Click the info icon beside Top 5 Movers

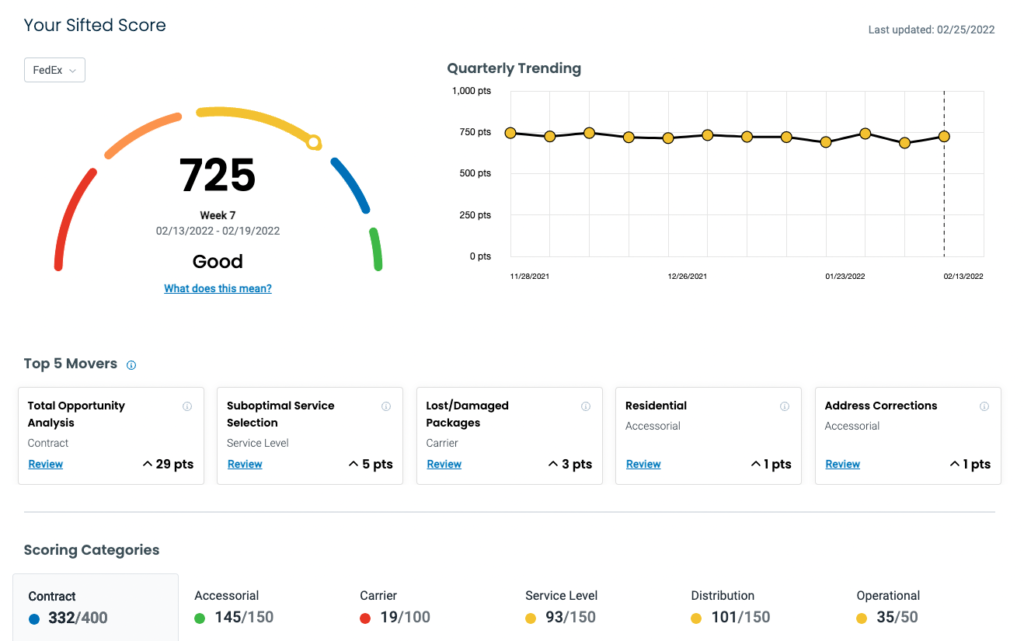(131, 364)
